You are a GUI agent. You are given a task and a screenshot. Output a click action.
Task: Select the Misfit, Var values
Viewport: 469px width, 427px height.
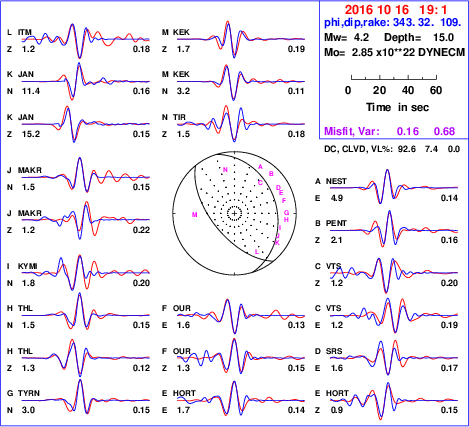tap(390, 131)
